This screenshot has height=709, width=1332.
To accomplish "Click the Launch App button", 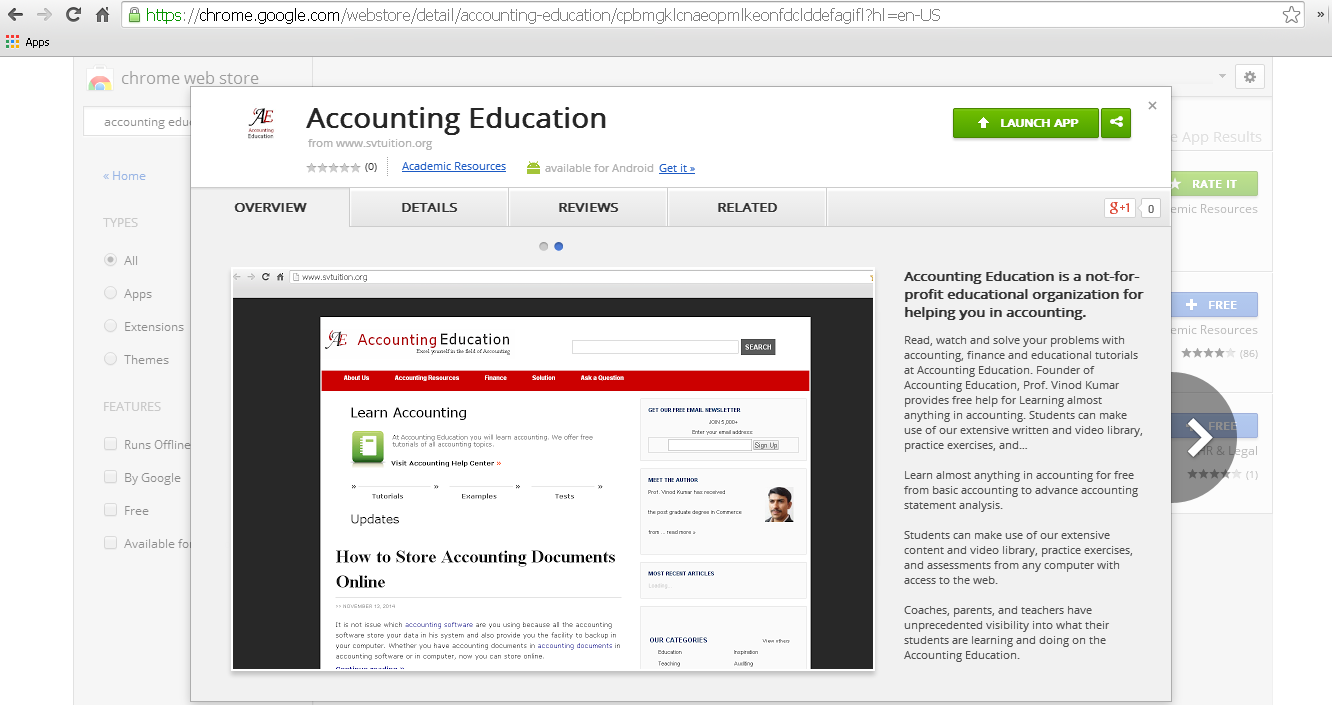I will point(1025,123).
